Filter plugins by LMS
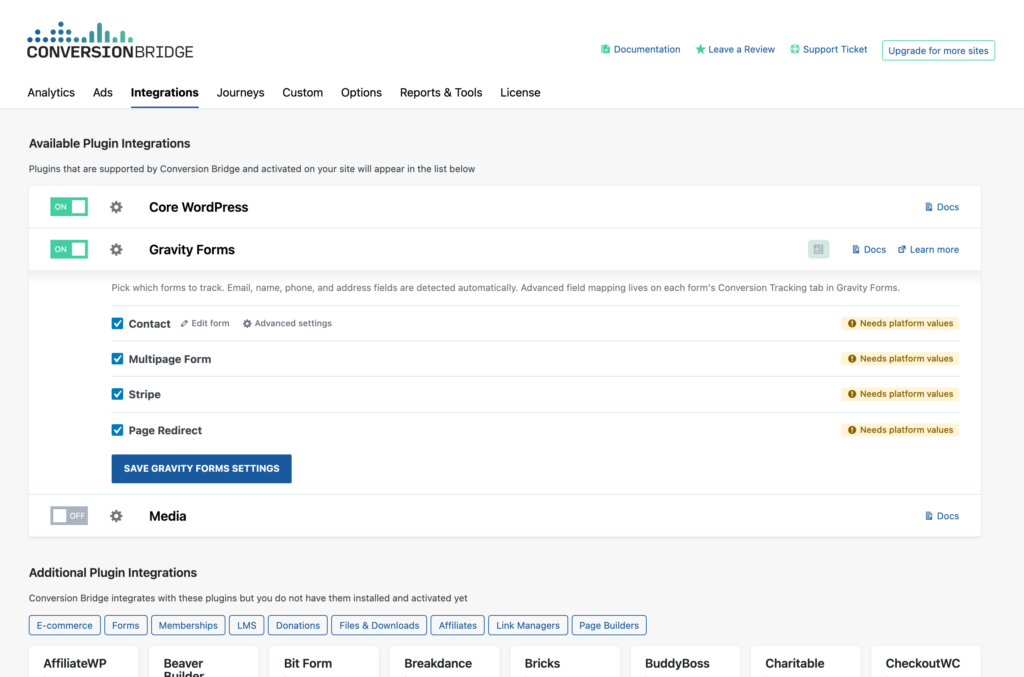Image resolution: width=1024 pixels, height=677 pixels. tap(247, 625)
